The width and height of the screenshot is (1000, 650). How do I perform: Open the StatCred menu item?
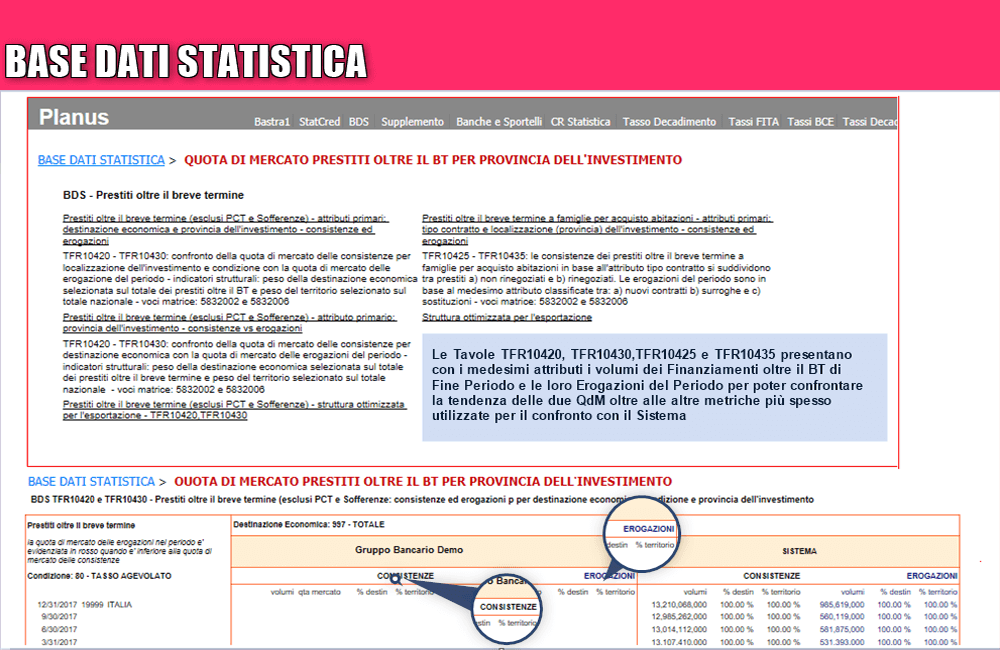click(320, 122)
